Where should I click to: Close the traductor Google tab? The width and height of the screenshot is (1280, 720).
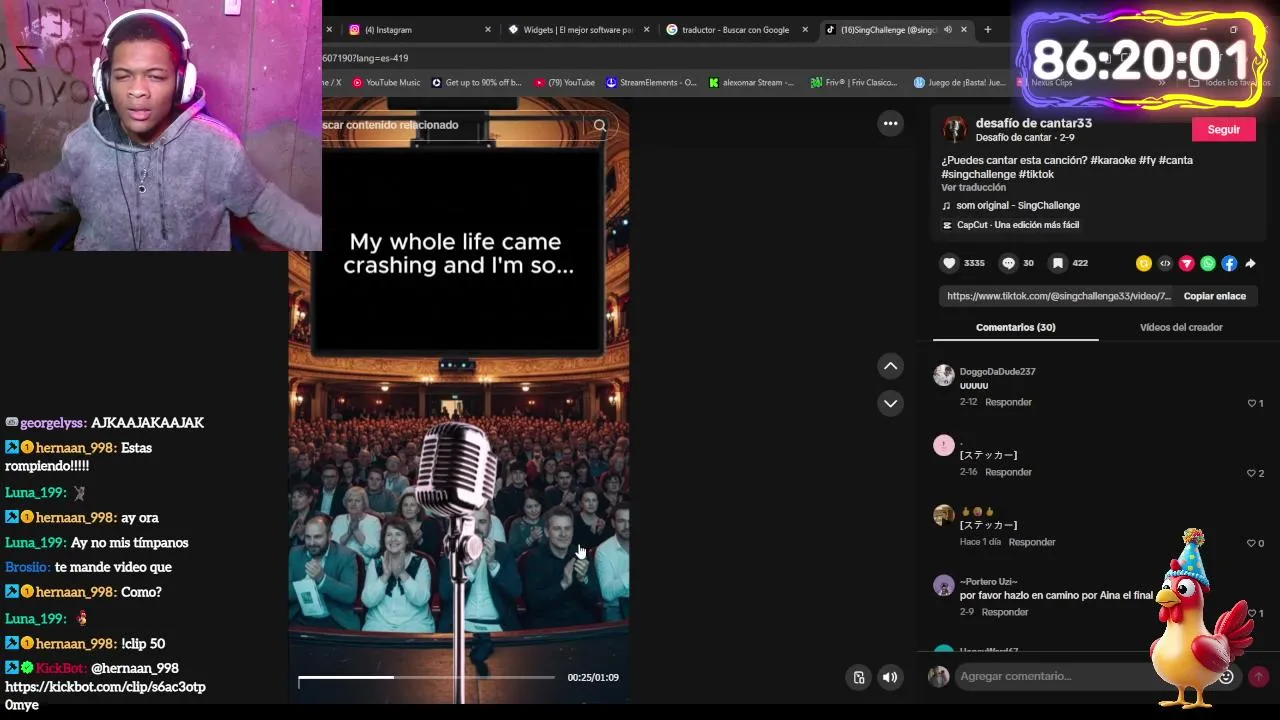point(805,30)
